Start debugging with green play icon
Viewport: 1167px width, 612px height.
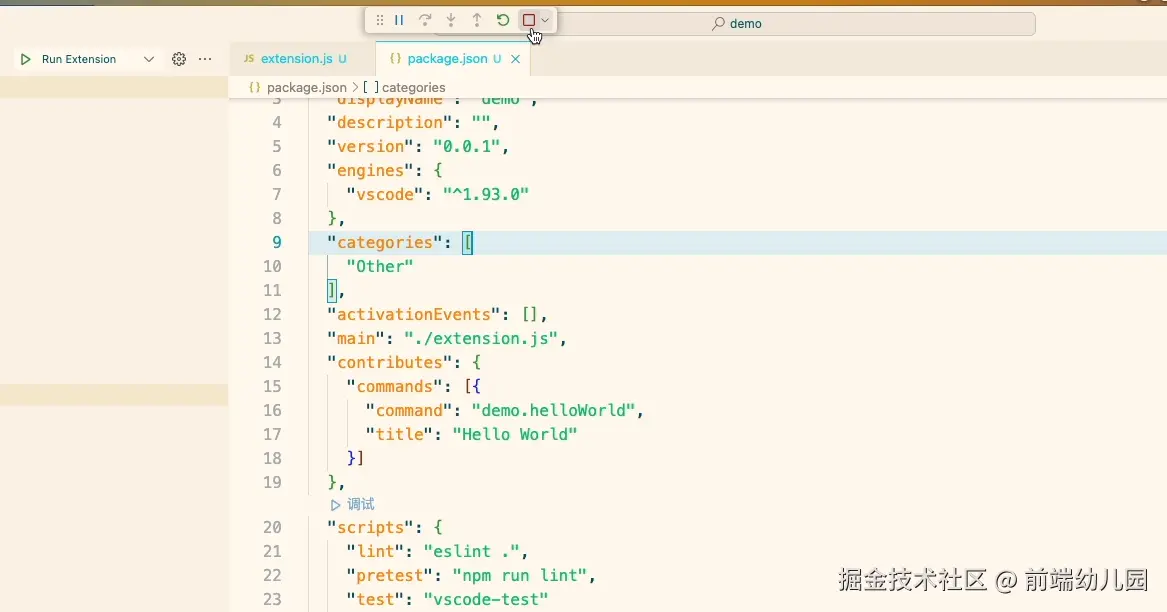[x=25, y=59]
